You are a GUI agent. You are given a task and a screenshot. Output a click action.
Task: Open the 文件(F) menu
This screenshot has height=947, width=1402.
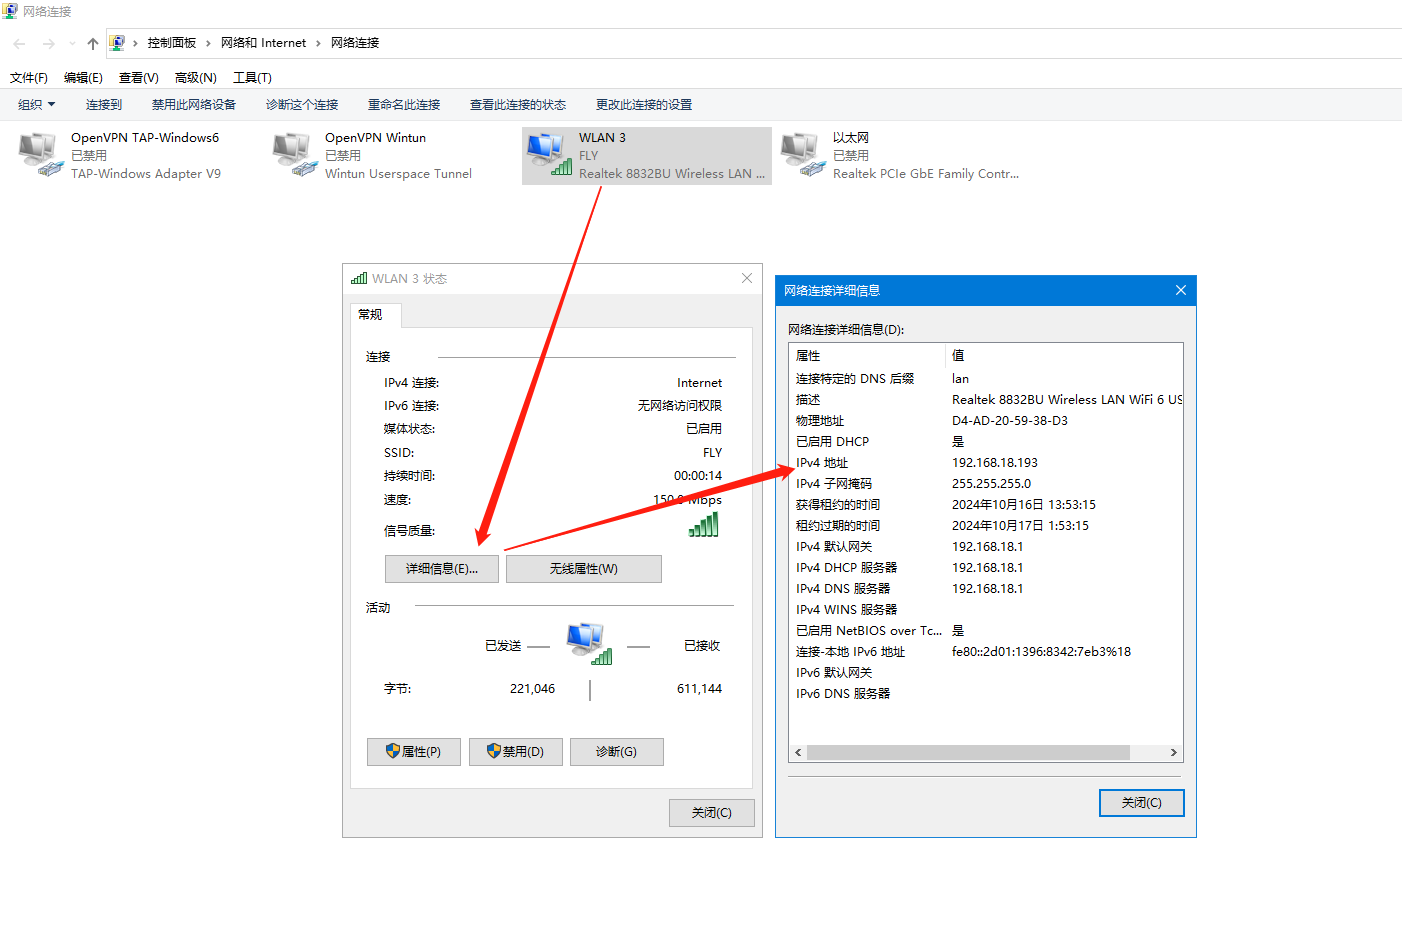(x=29, y=78)
